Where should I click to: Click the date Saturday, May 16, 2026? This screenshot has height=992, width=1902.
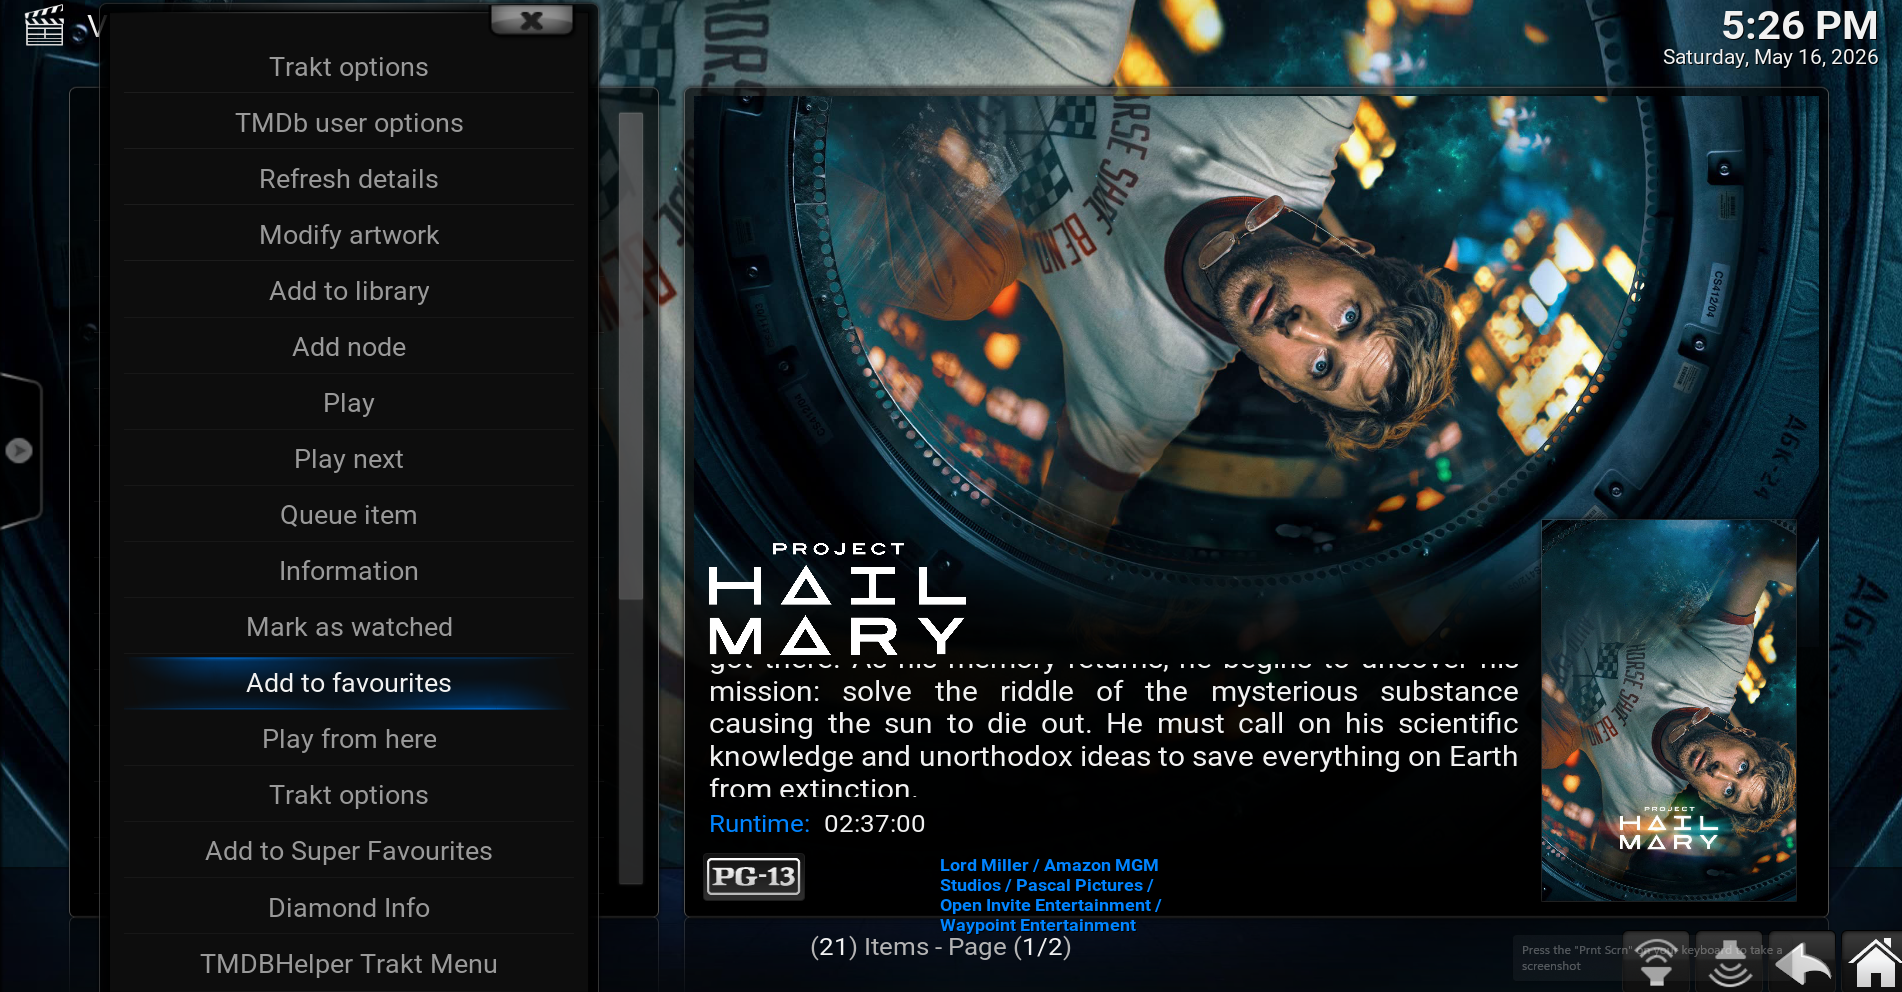pyautogui.click(x=1770, y=57)
